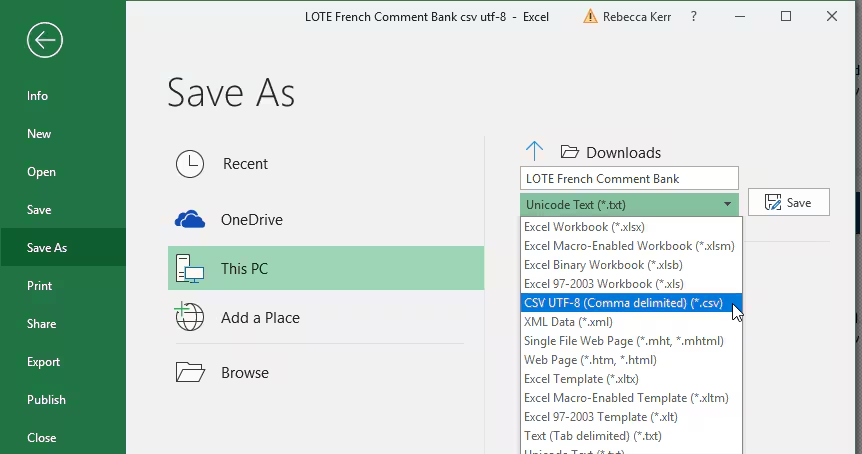Select Add a Place
Image resolution: width=862 pixels, height=454 pixels.
pos(325,317)
